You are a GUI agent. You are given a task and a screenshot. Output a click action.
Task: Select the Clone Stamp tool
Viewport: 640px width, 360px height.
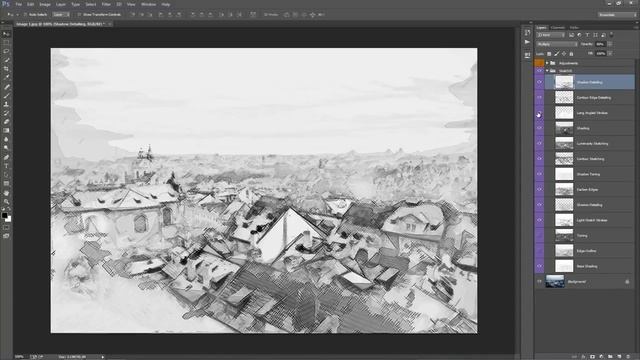click(x=6, y=104)
